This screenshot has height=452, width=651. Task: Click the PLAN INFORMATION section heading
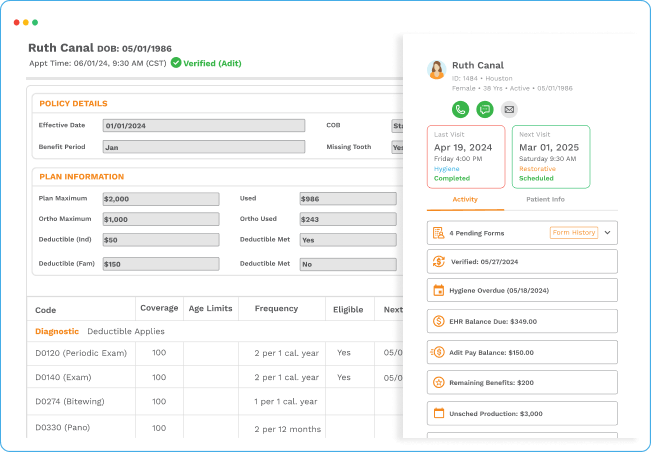(x=82, y=176)
